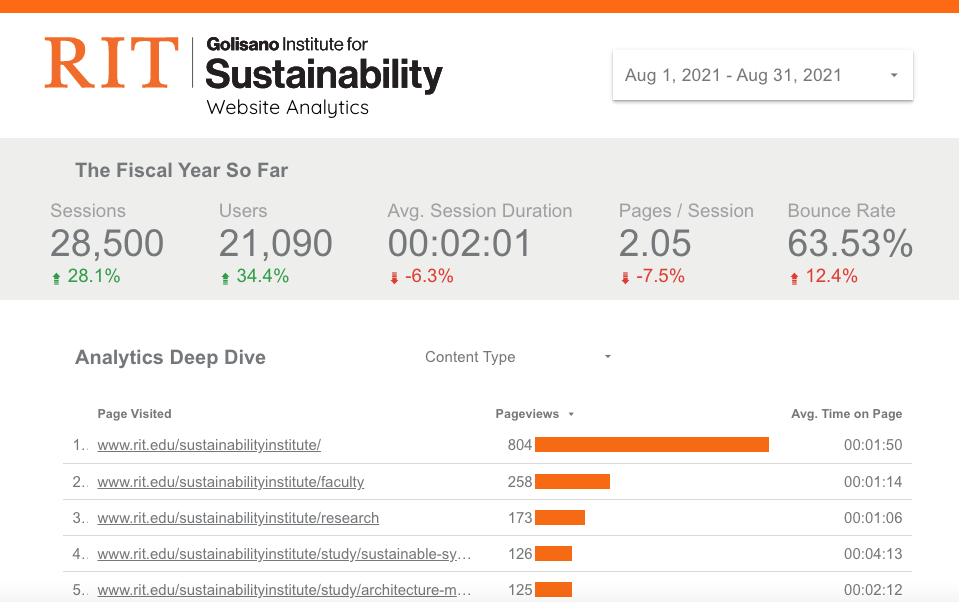The image size is (959, 602).
Task: Open the Aug 2021 date range dropdown
Action: pyautogui.click(x=763, y=75)
